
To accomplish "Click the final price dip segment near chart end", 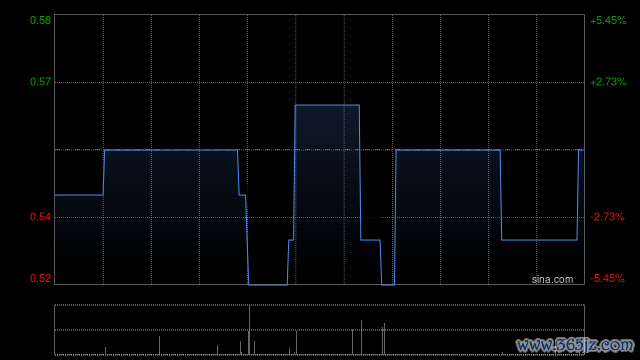I will (539, 240).
